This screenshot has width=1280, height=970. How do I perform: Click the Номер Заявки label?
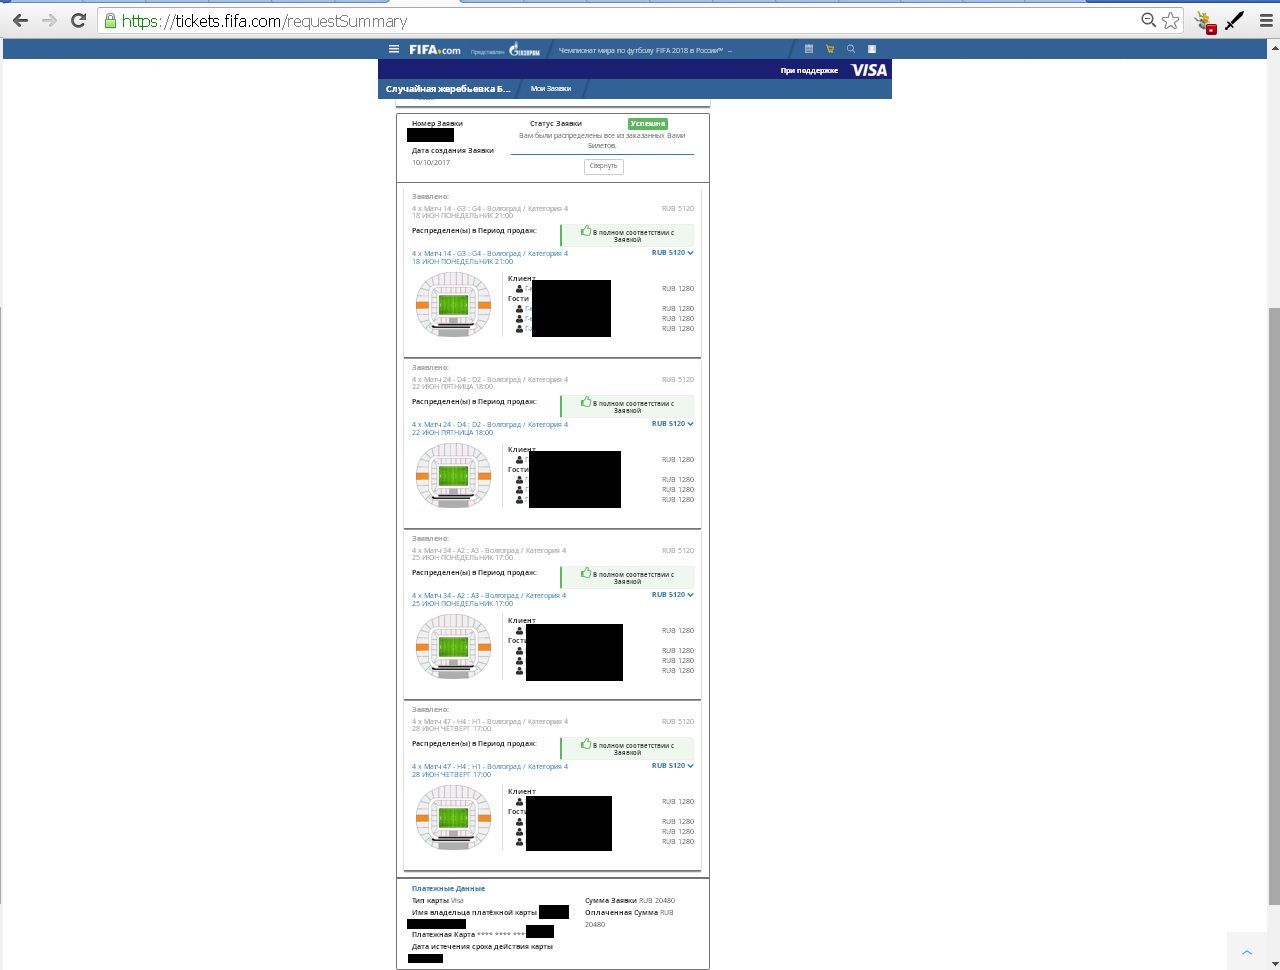(x=437, y=124)
